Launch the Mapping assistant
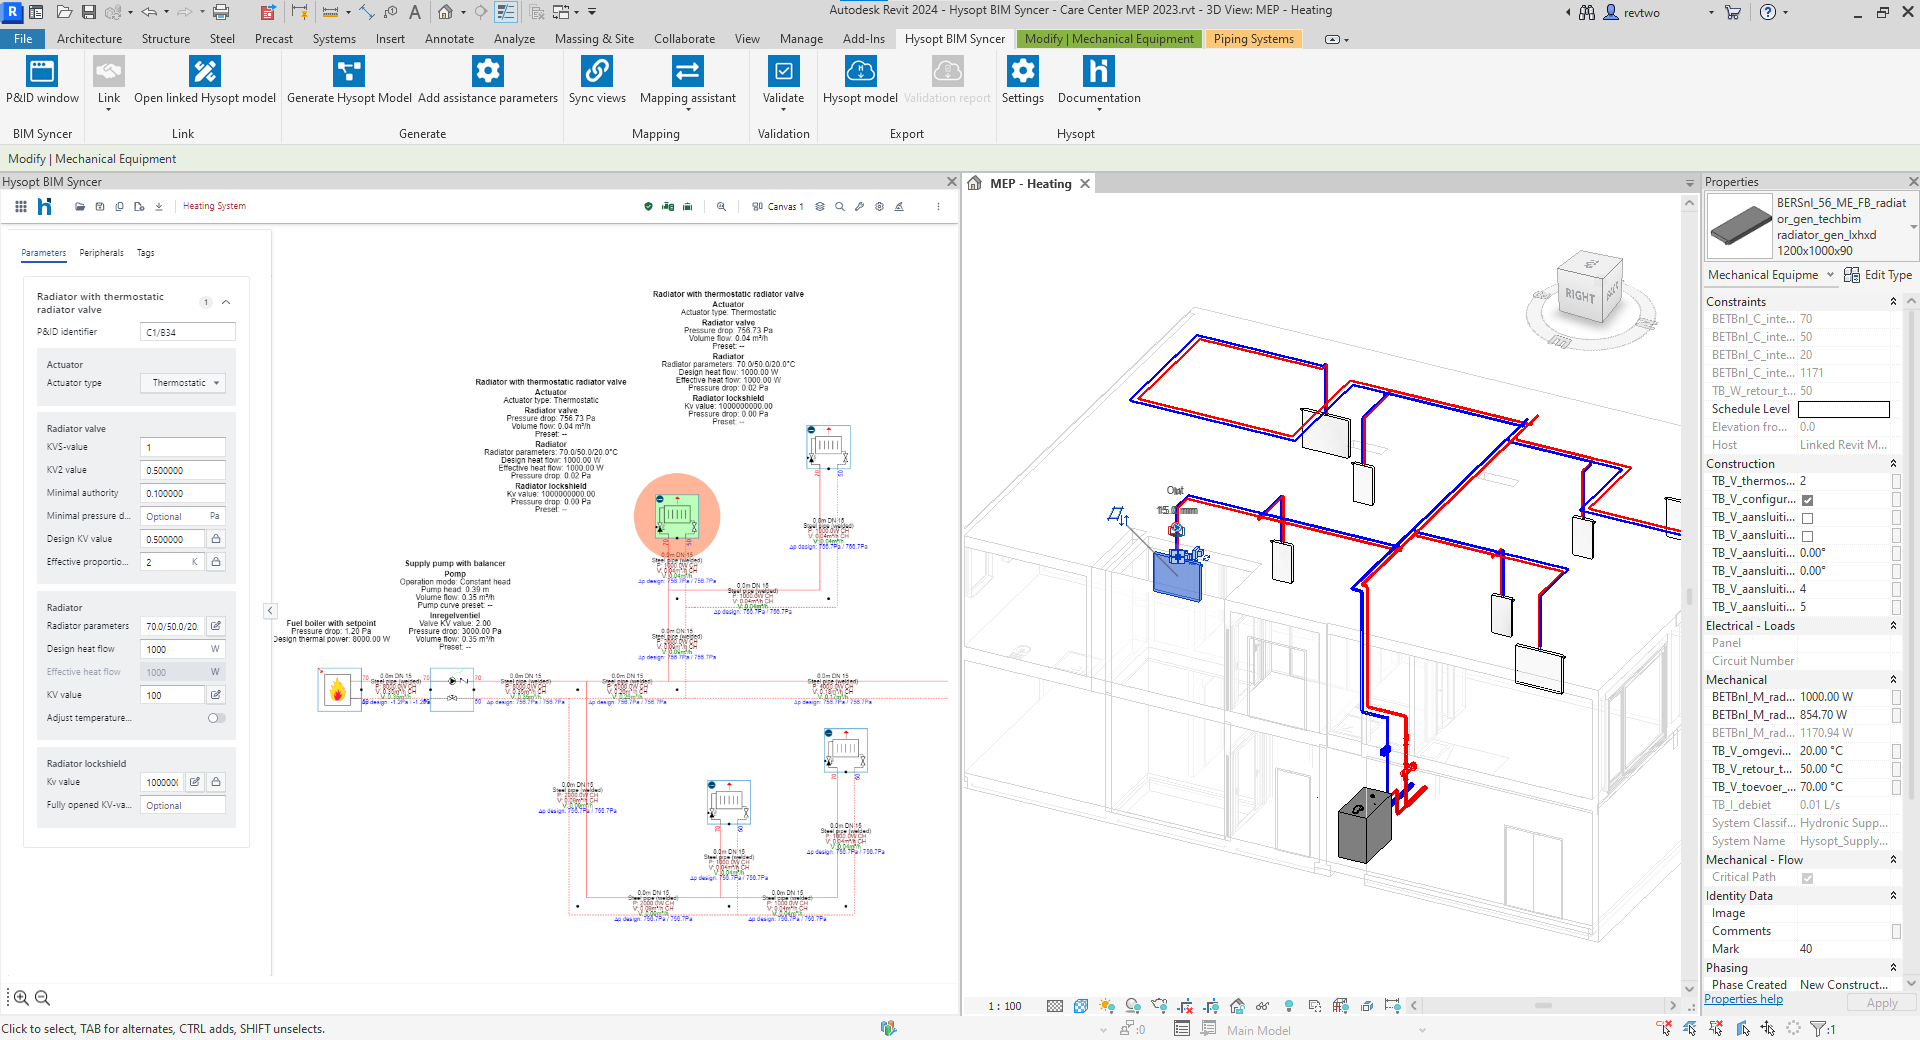Image resolution: width=1920 pixels, height=1040 pixels. click(687, 72)
